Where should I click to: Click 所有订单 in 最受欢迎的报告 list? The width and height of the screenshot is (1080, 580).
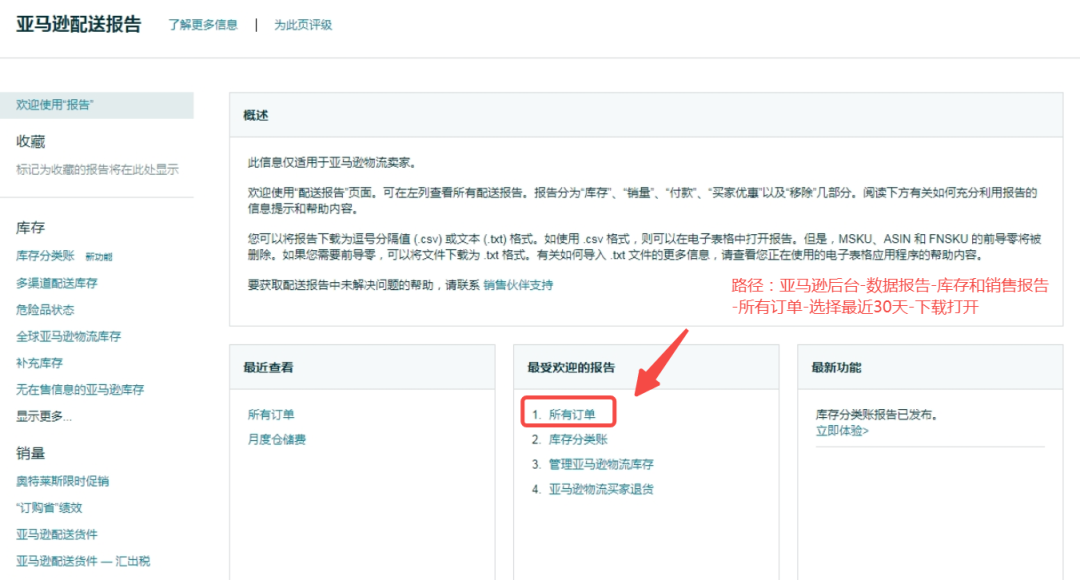[x=572, y=414]
